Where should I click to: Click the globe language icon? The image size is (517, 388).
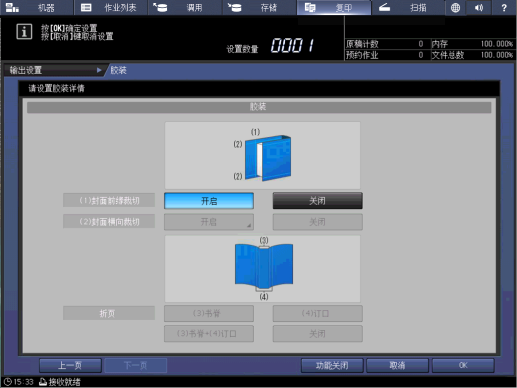point(455,7)
